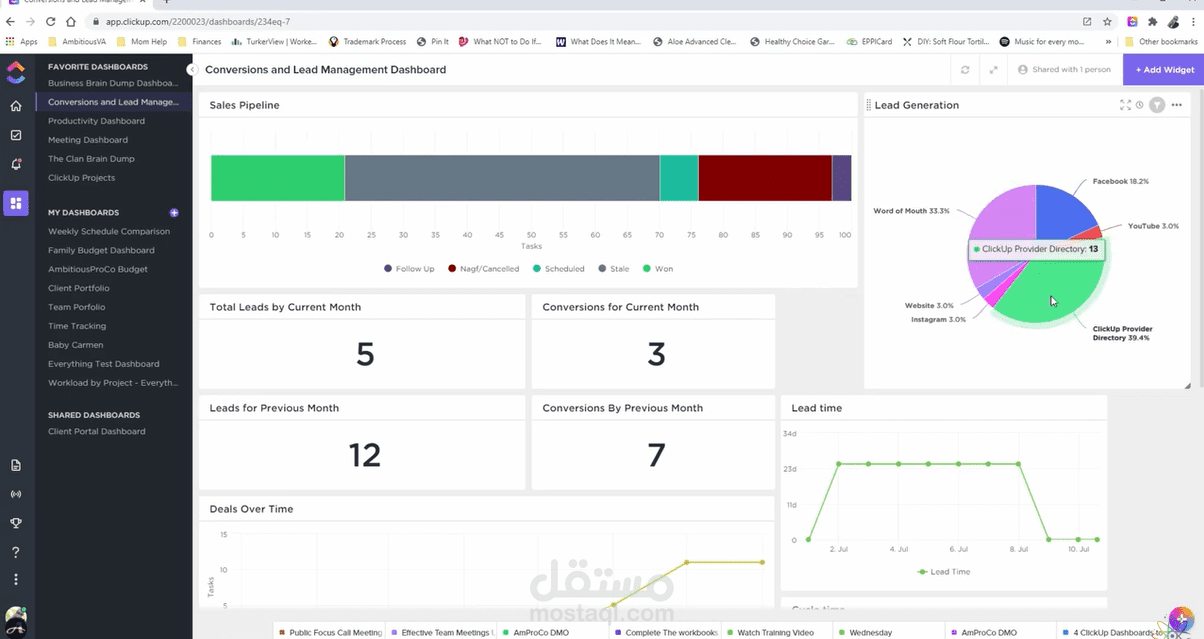
Task: Click the user avatar at bottom left
Action: click(x=16, y=619)
